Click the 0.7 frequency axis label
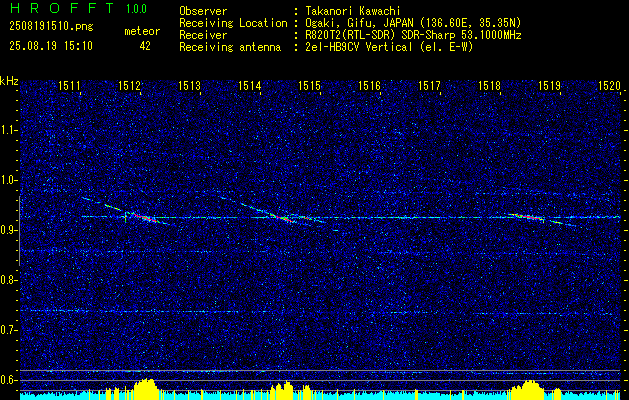 click(8, 330)
